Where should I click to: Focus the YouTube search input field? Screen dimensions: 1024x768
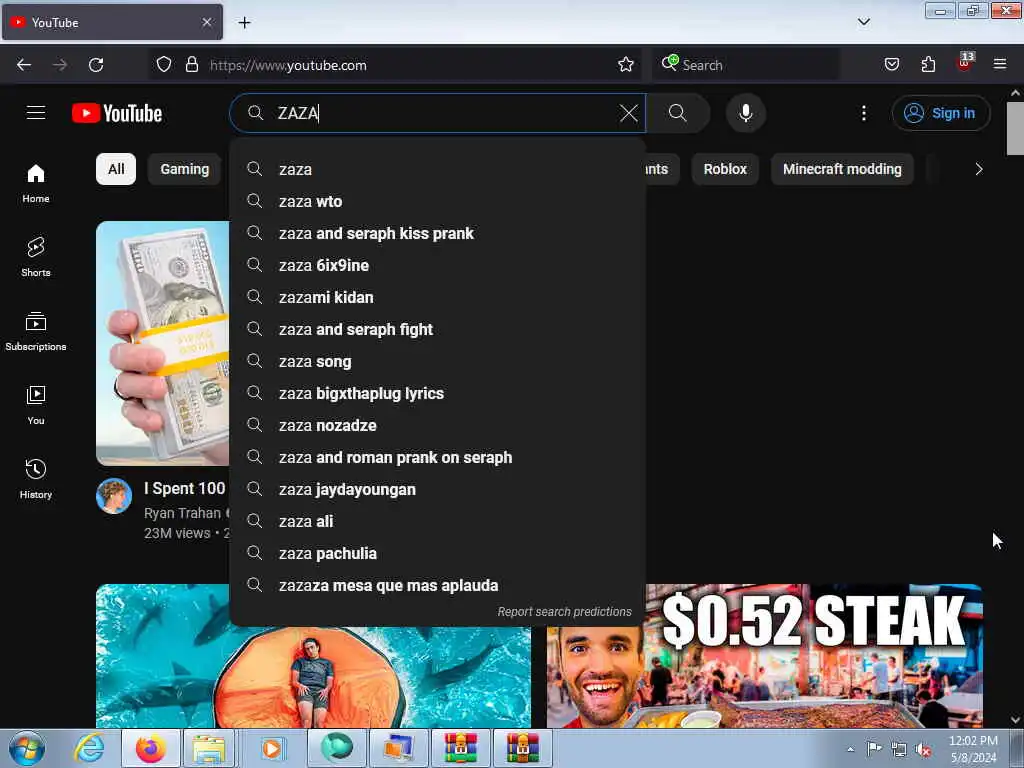click(438, 113)
